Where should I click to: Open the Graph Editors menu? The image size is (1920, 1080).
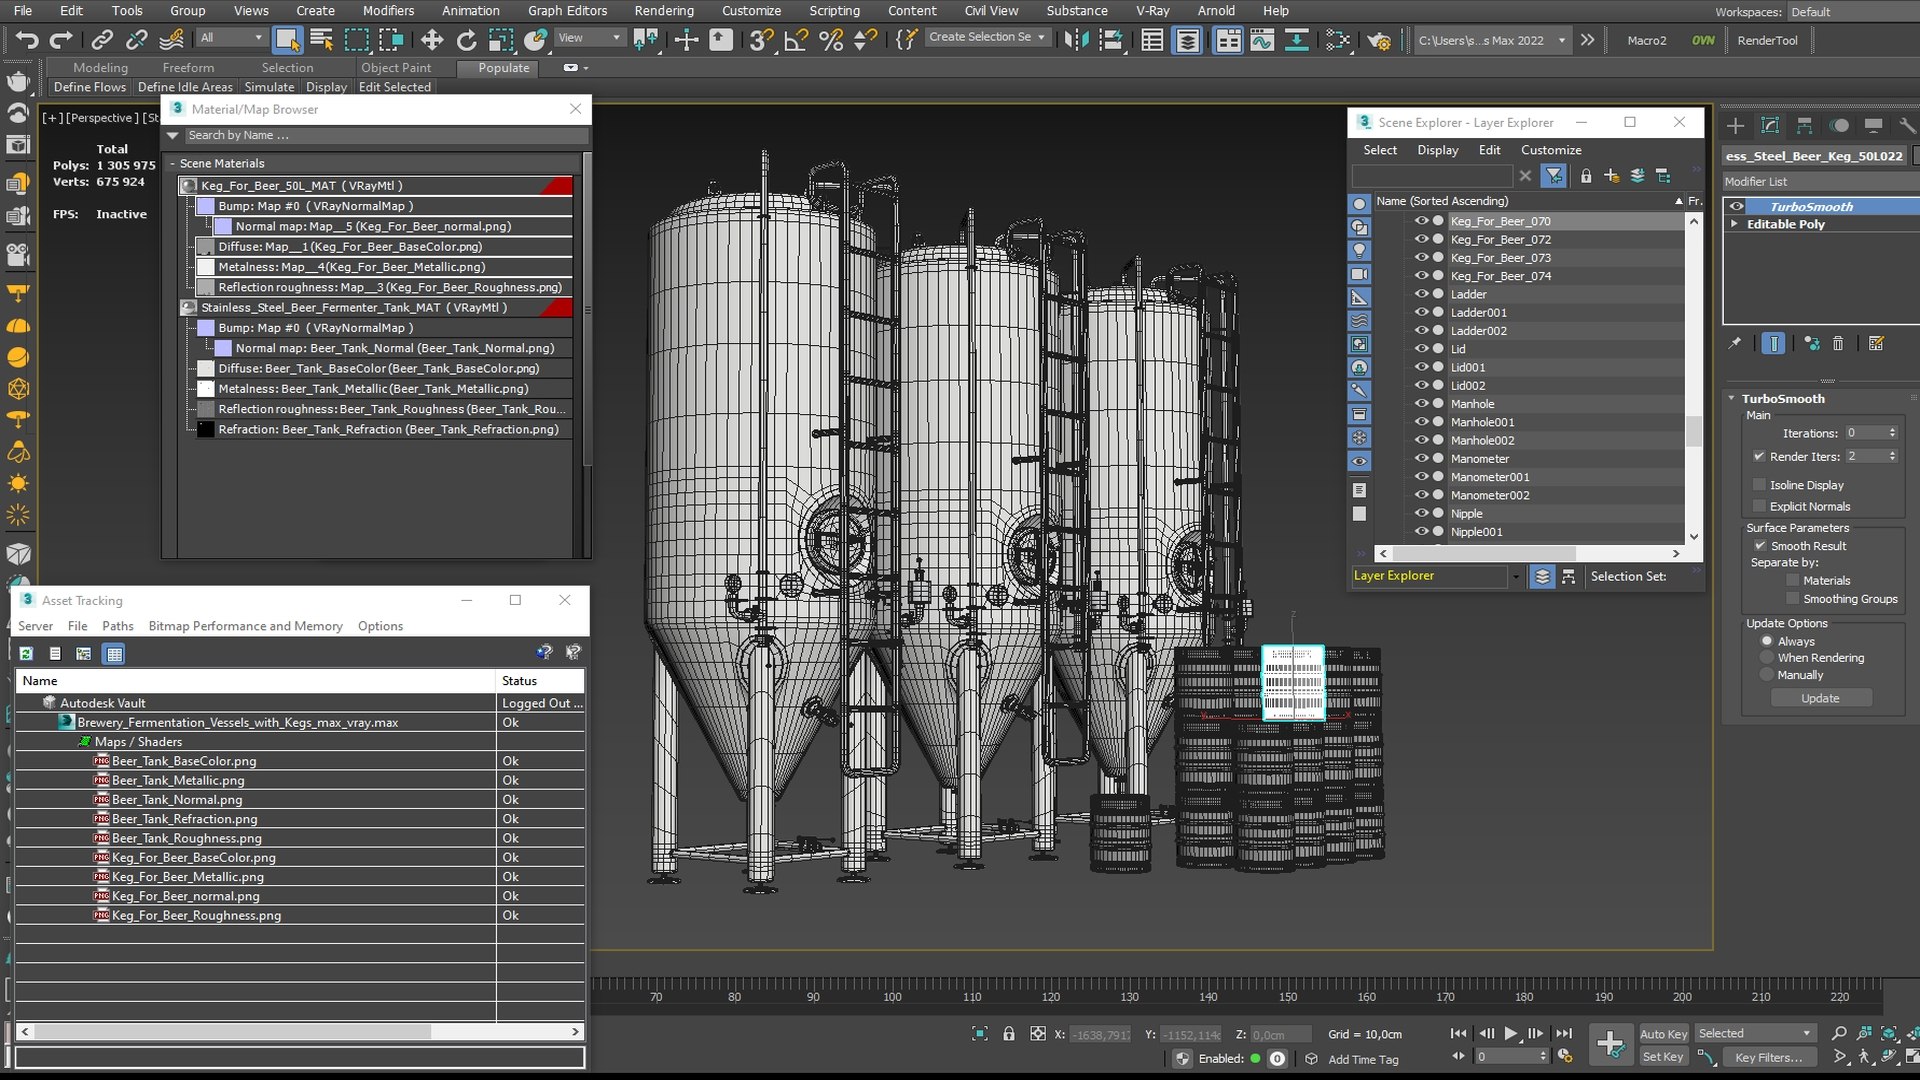567,11
